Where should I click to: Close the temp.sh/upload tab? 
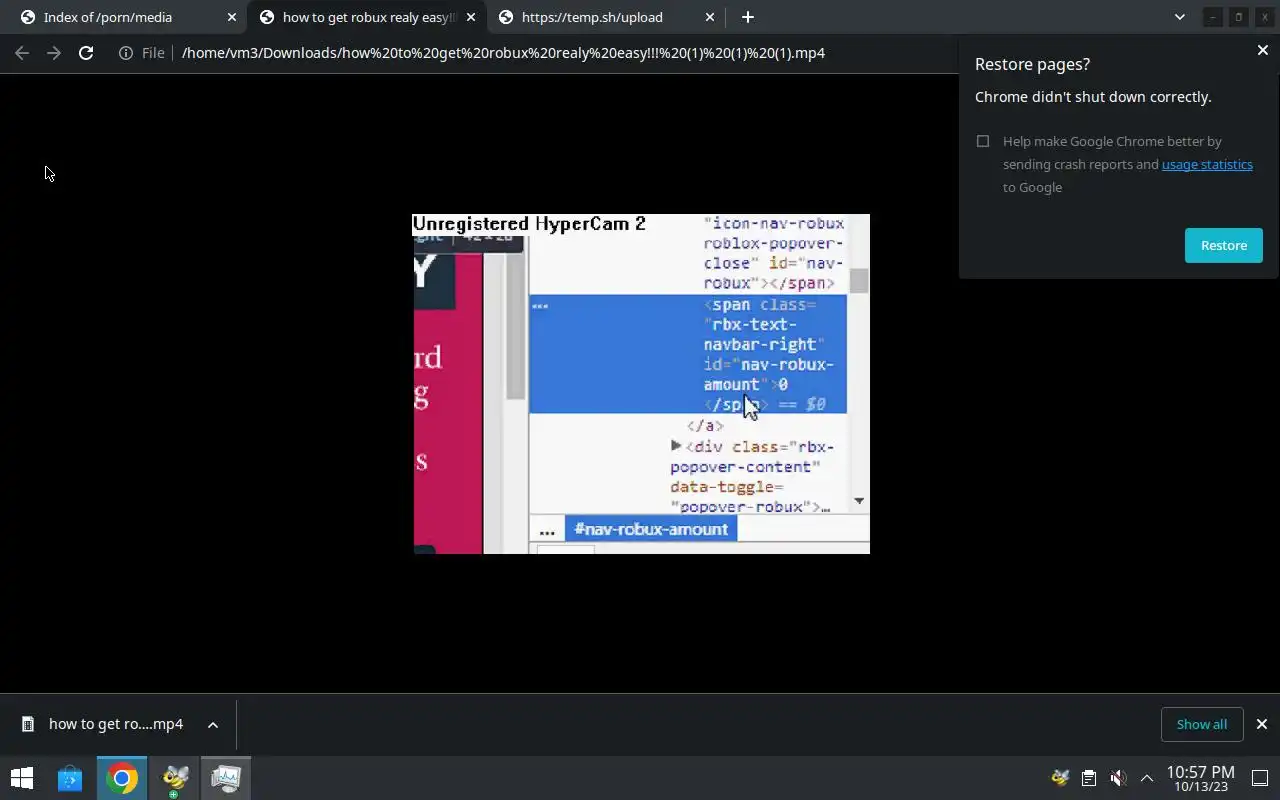coord(710,17)
